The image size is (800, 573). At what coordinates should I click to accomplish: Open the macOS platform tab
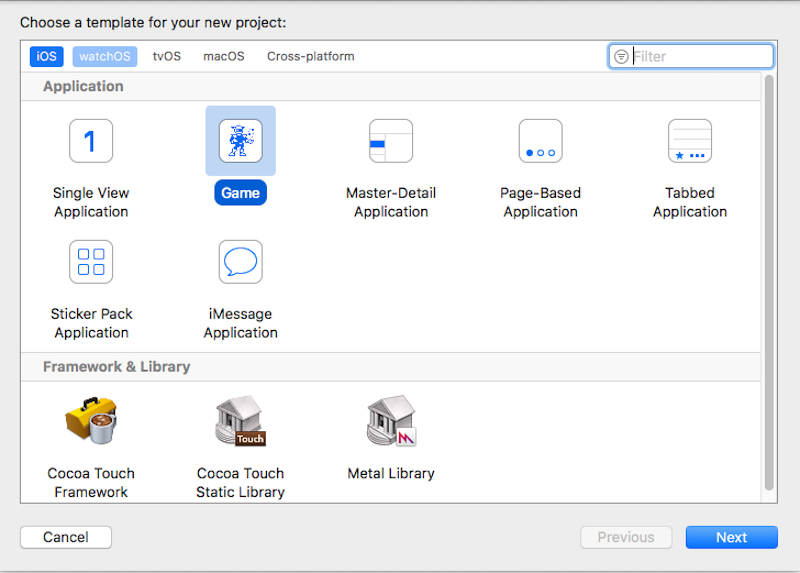223,56
